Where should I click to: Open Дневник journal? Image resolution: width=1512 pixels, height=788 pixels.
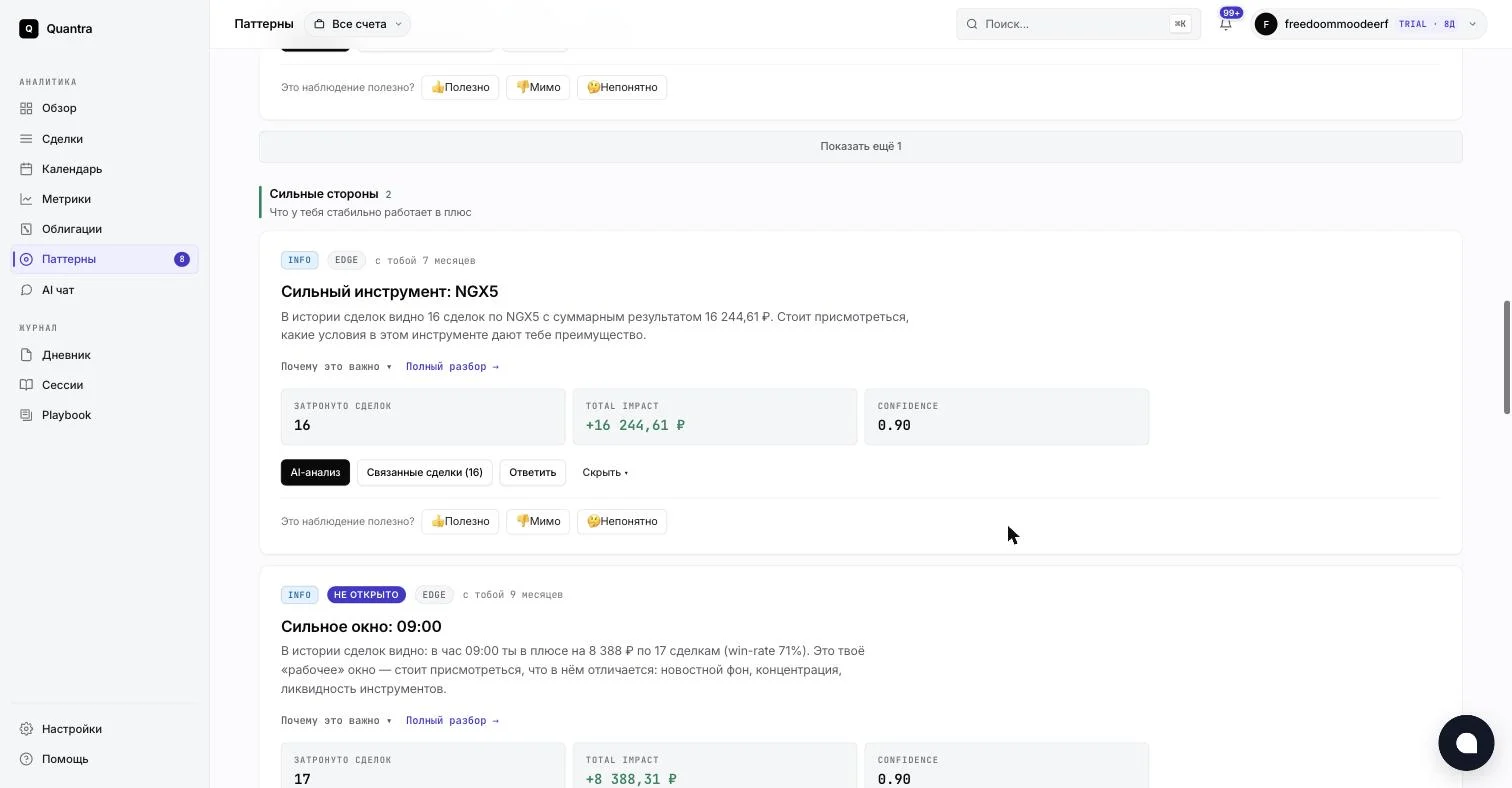(x=105, y=355)
